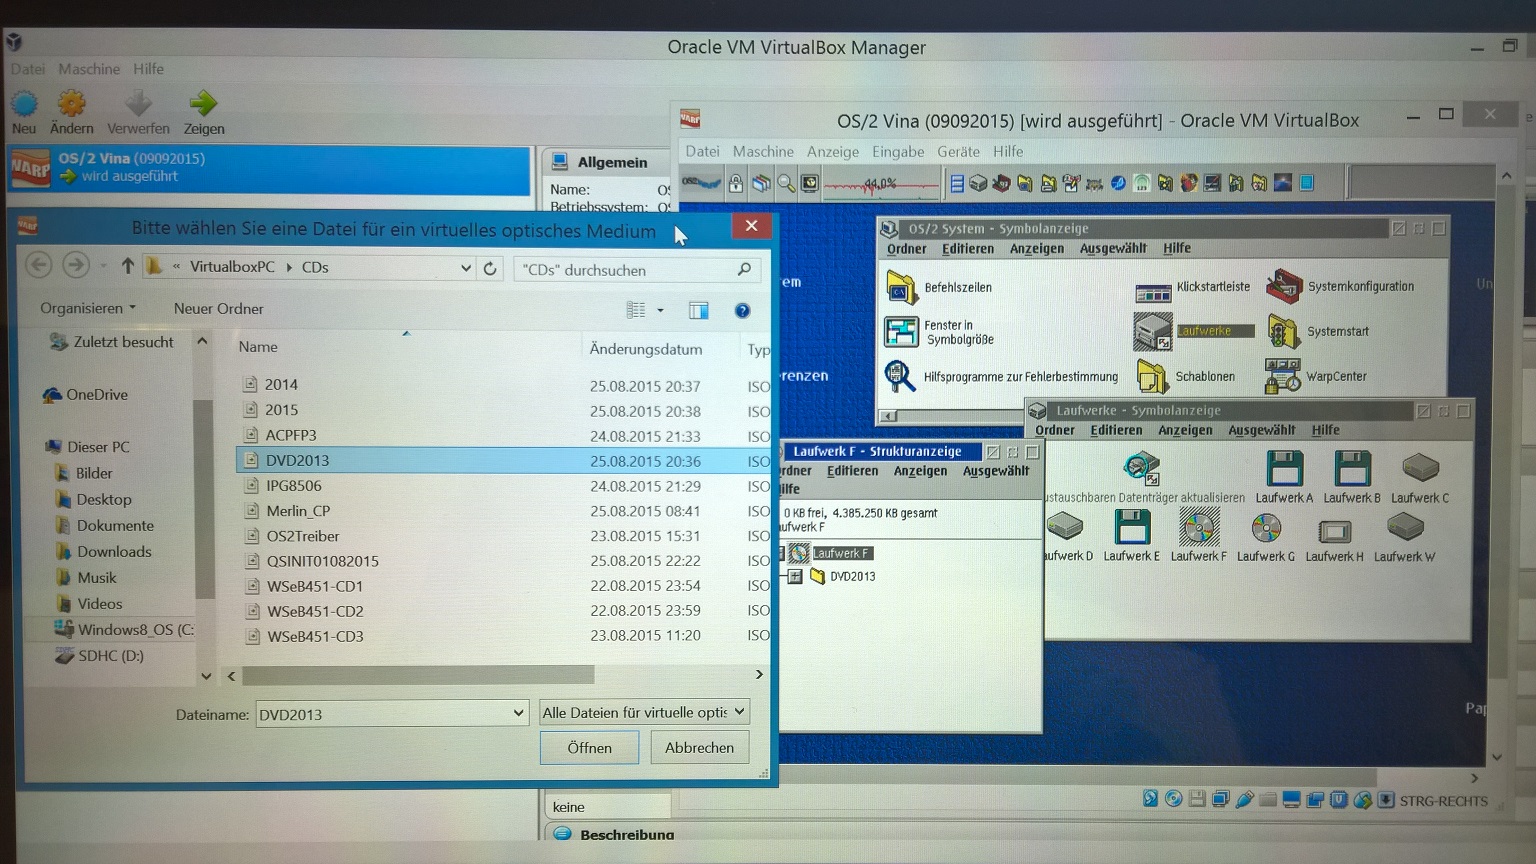Toggle the preview pane icon in file dialog
The width and height of the screenshot is (1536, 864).
point(698,310)
